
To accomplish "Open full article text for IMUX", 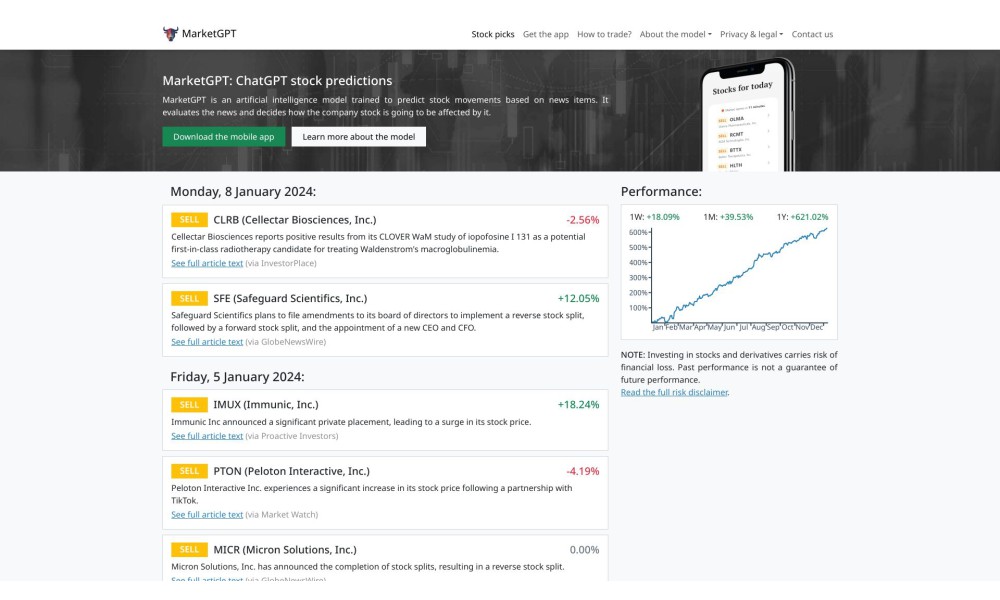I will click(207, 436).
